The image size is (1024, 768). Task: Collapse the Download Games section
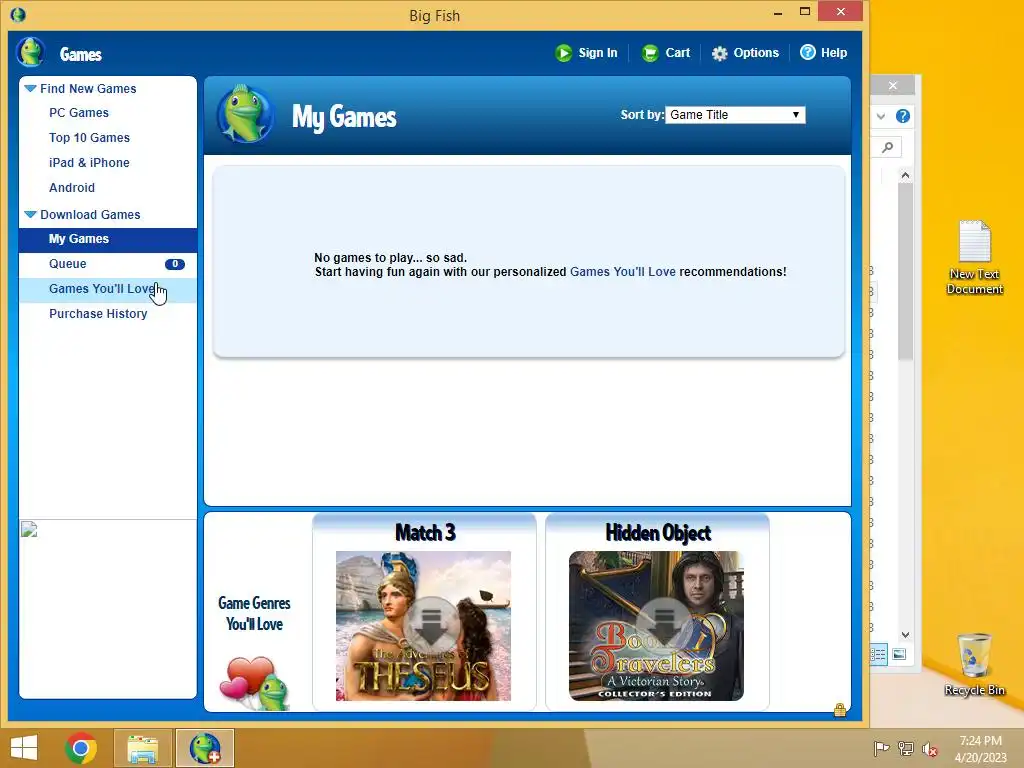(30, 214)
